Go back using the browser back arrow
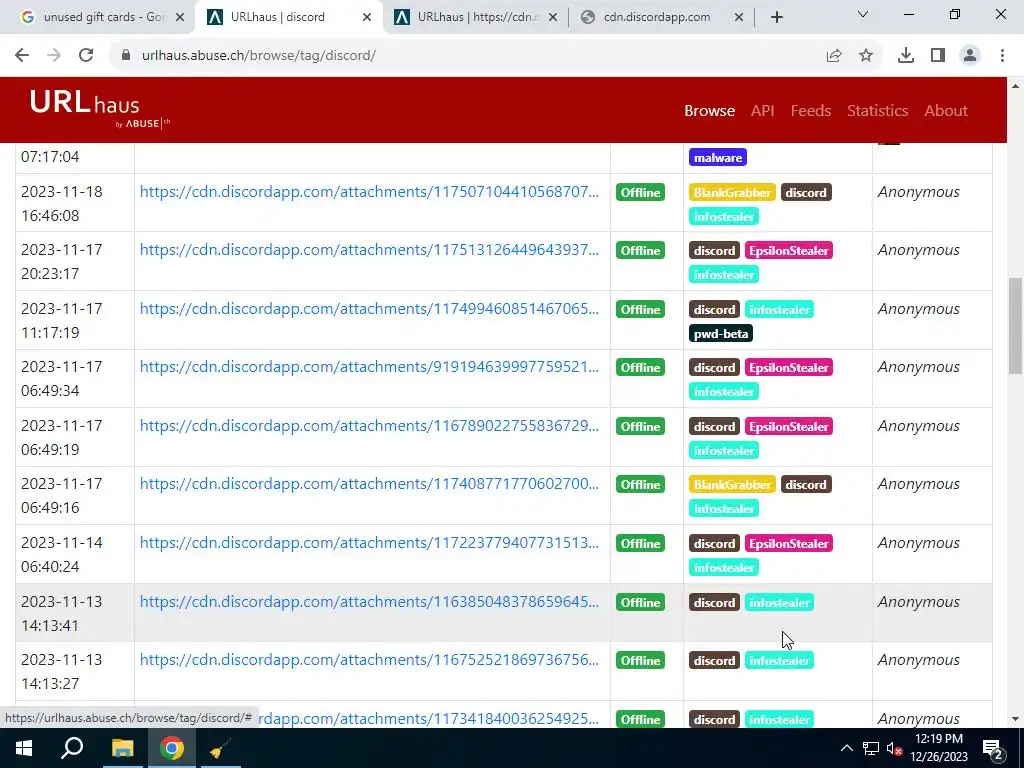Viewport: 1024px width, 768px height. coord(22,56)
